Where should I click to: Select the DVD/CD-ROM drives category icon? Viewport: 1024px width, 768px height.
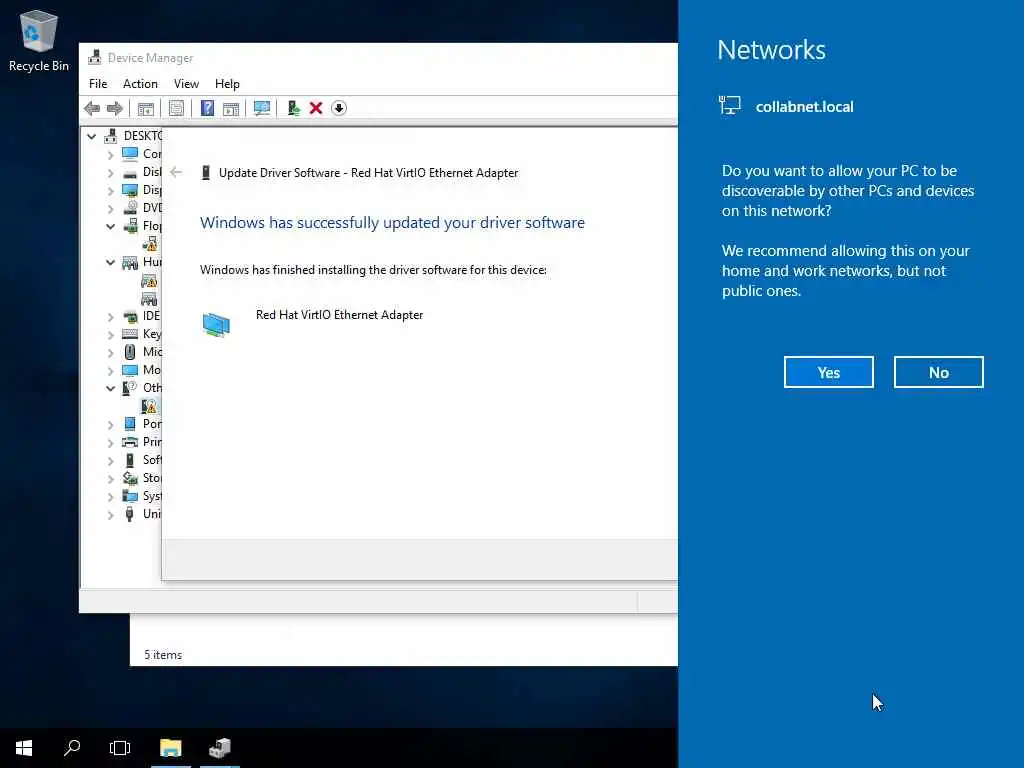(x=131, y=208)
